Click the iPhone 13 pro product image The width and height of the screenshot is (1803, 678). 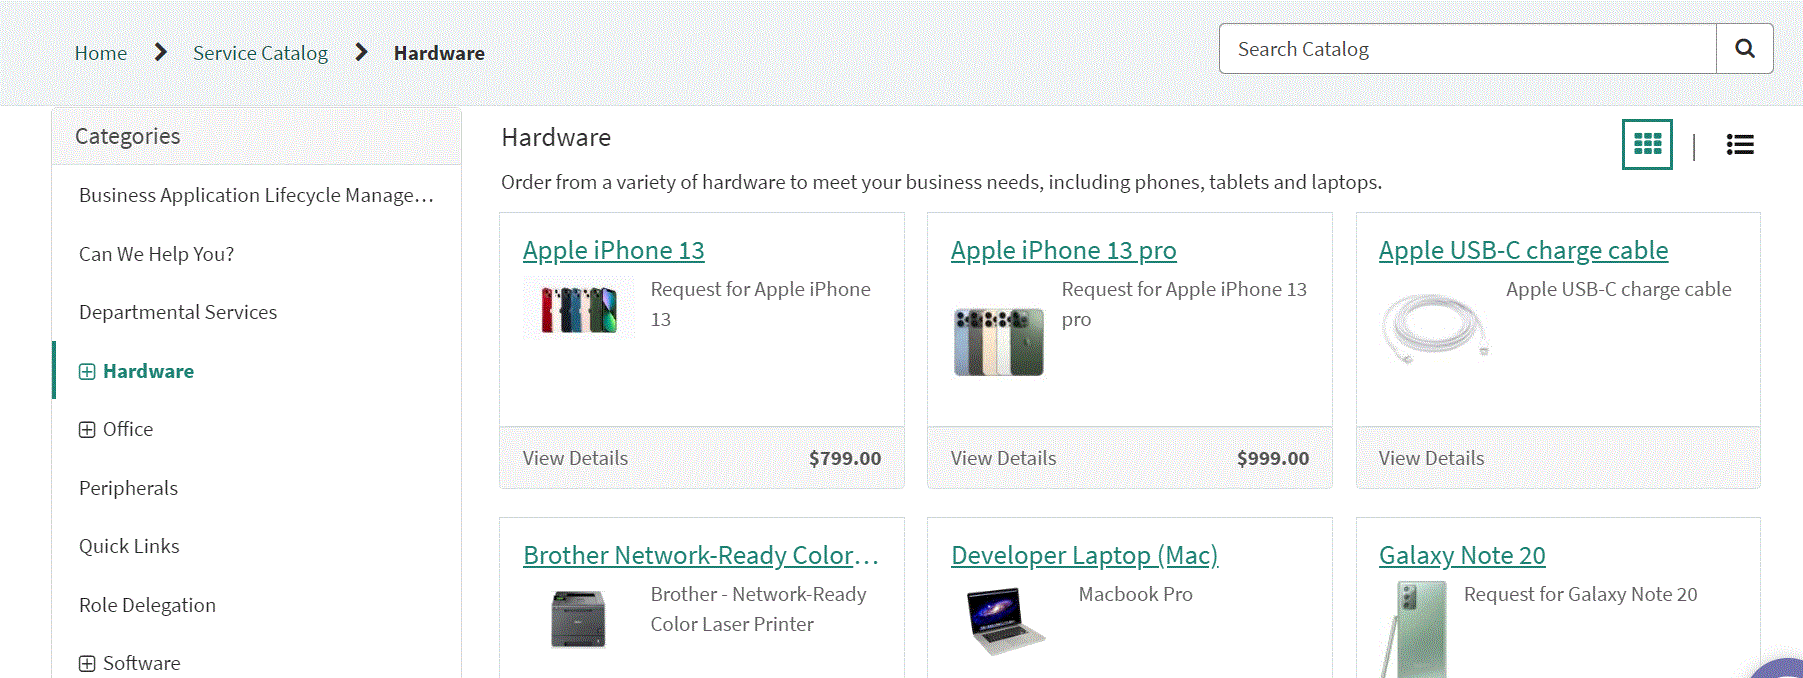(x=998, y=341)
